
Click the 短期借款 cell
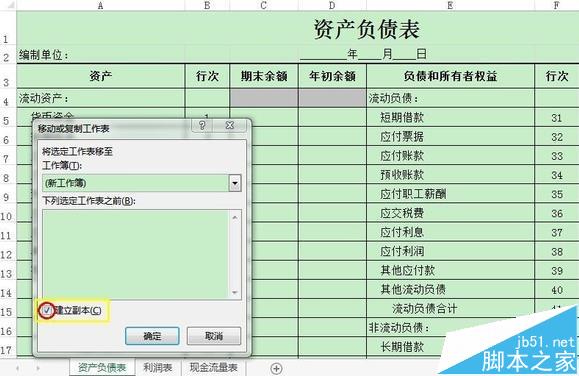450,117
